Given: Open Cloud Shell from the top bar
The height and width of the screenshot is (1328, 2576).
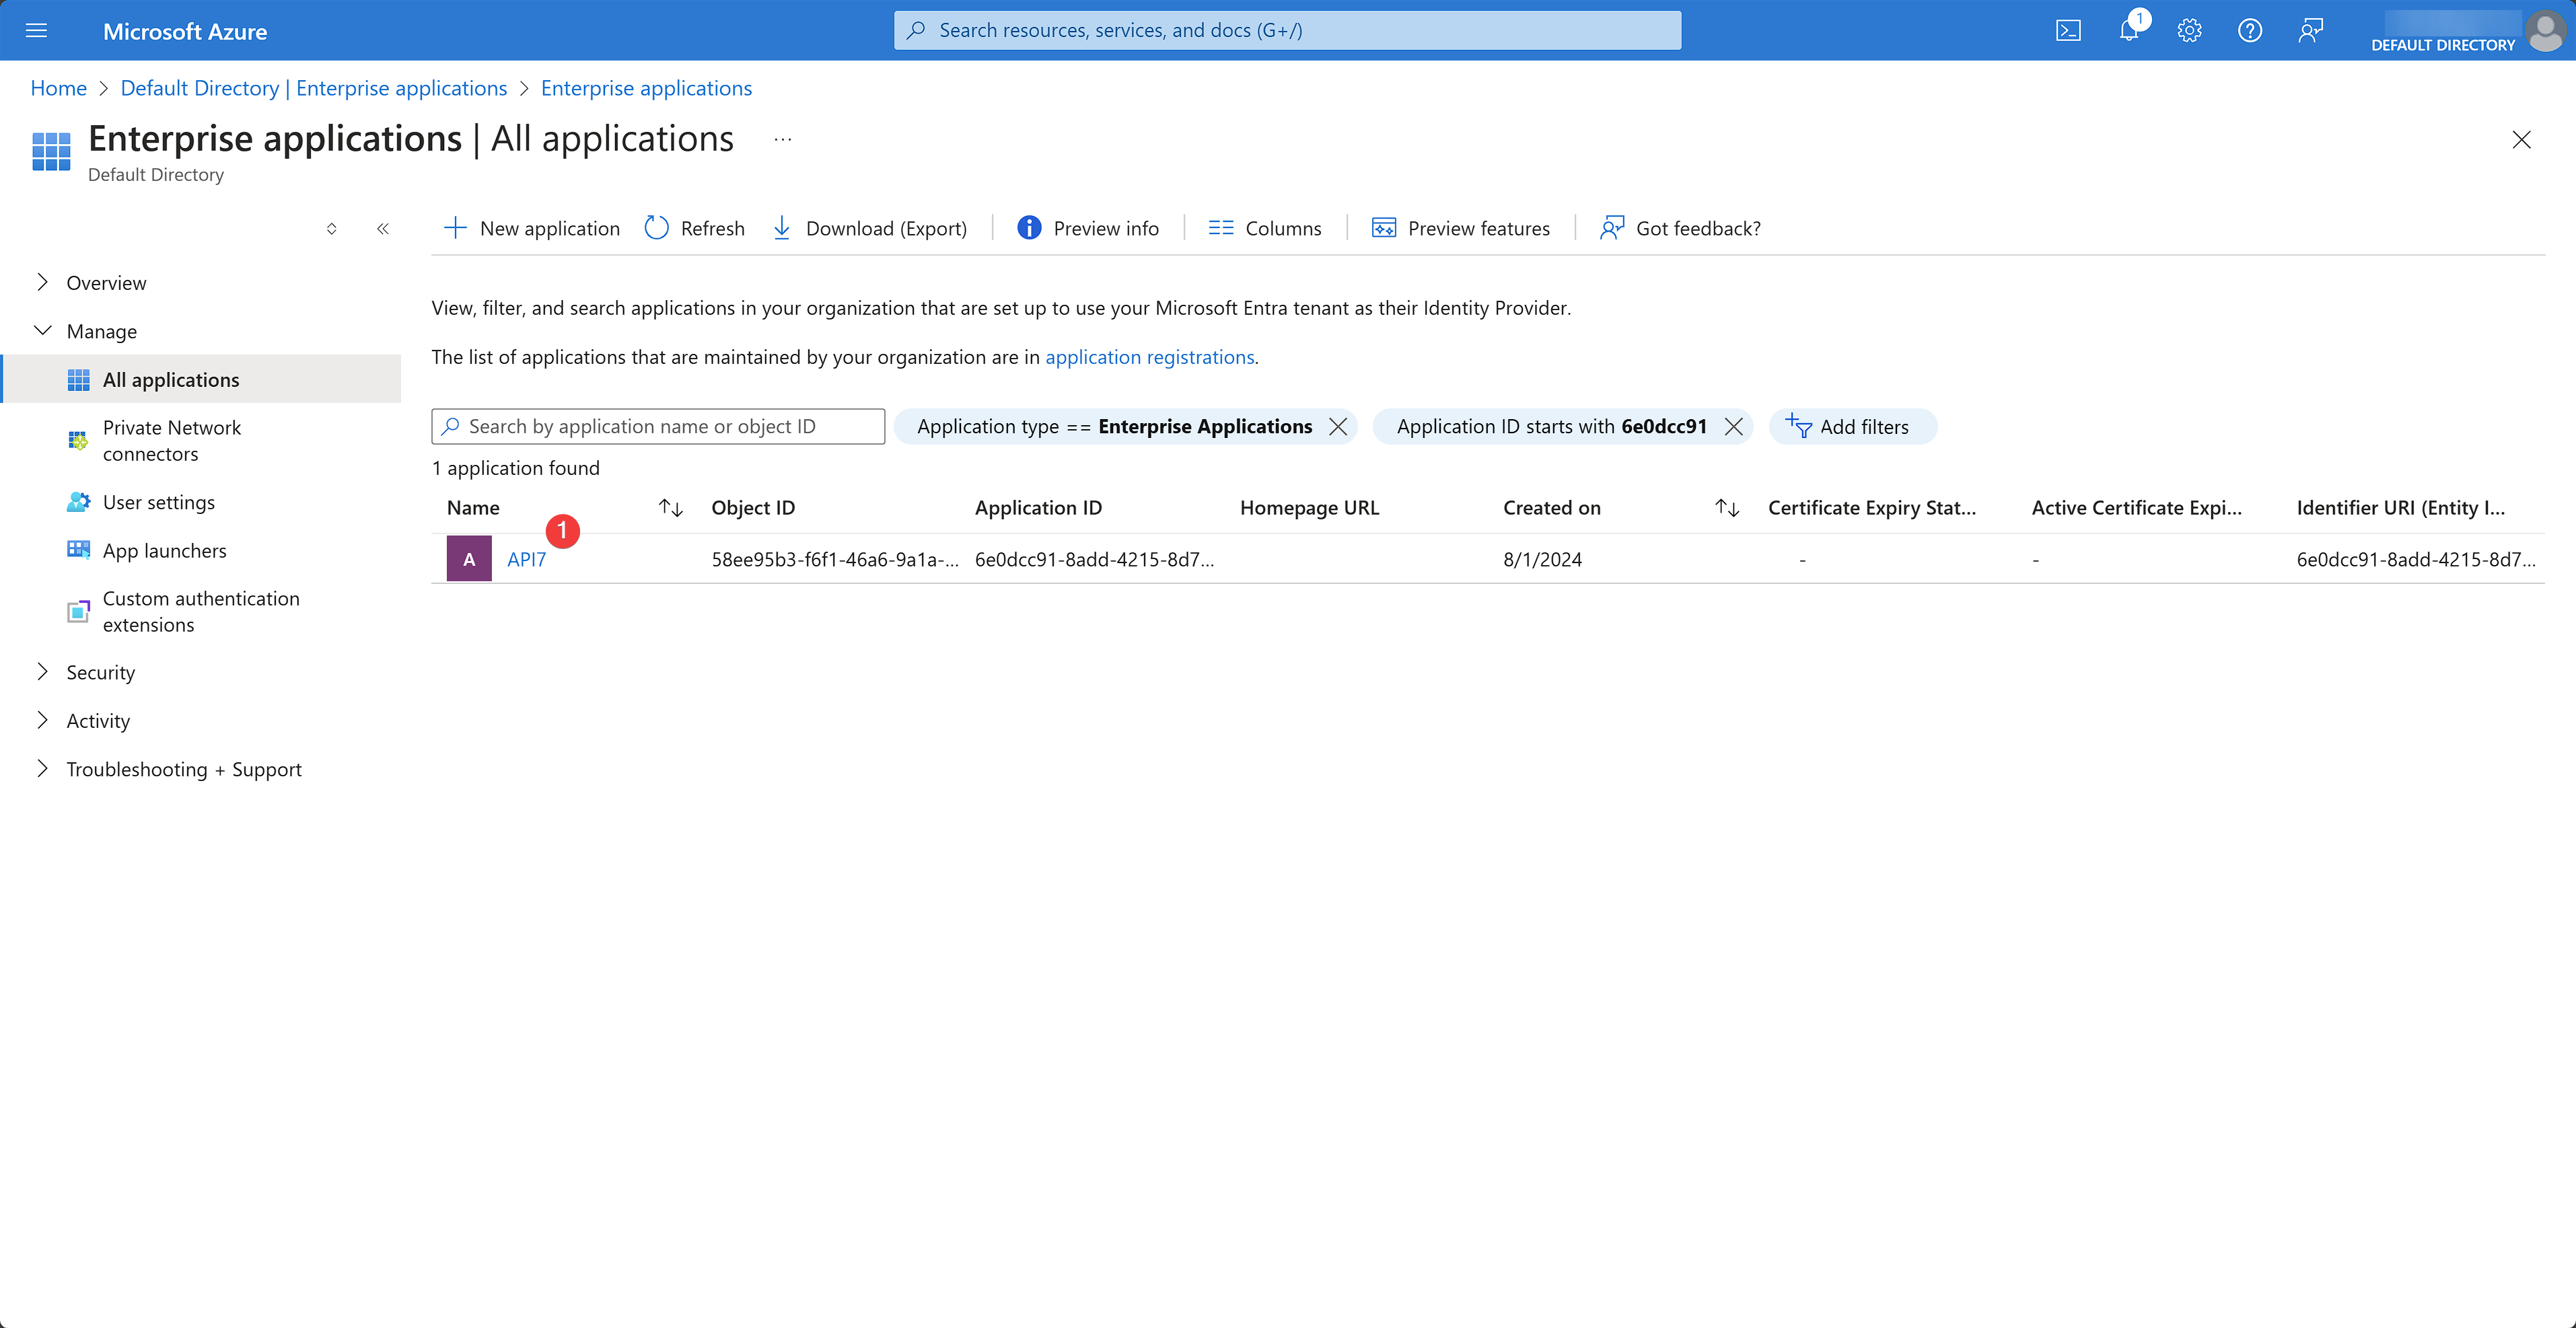Looking at the screenshot, I should pos(2068,30).
